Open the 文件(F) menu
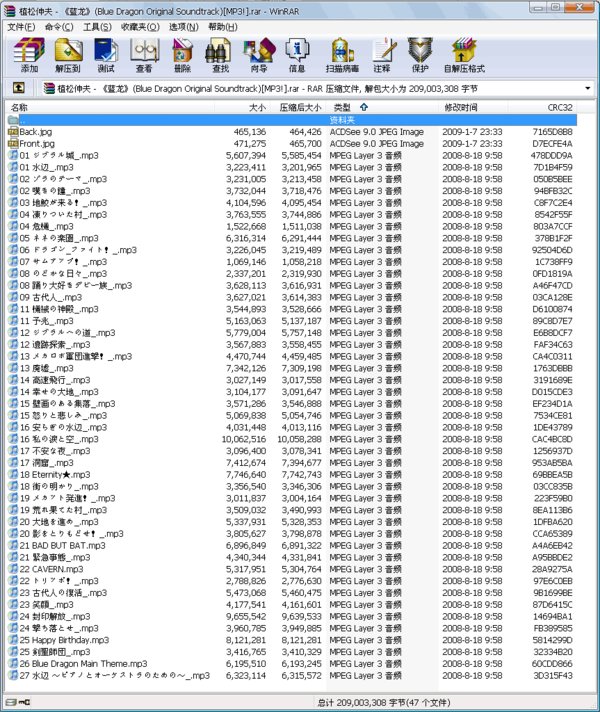The width and height of the screenshot is (600, 712). (x=21, y=27)
